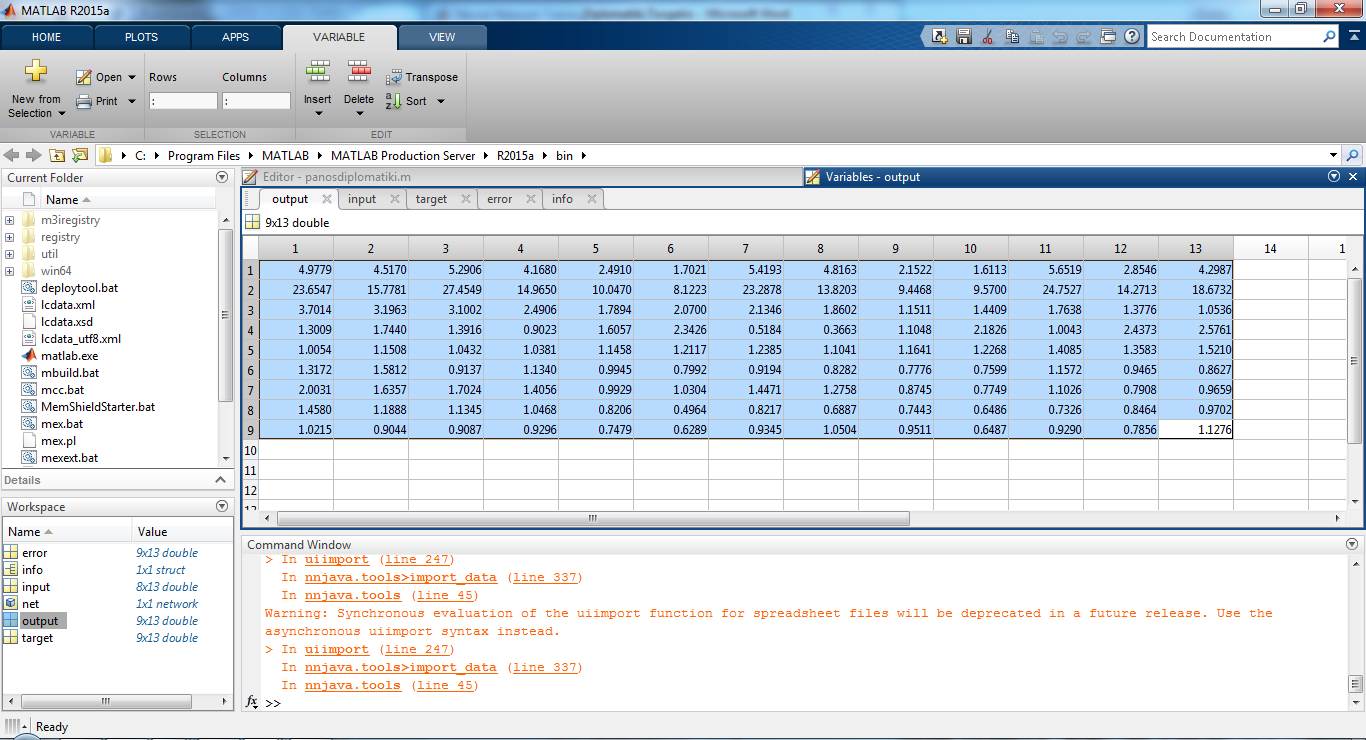Expand the m3iregistry folder
The height and width of the screenshot is (740, 1366).
9,220
